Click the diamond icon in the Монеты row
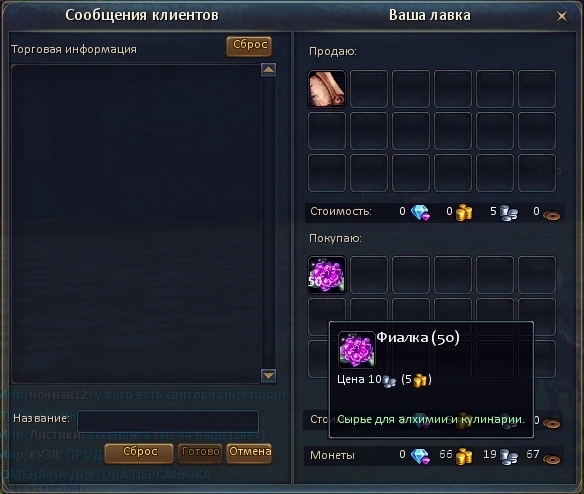Image resolution: width=584 pixels, height=494 pixels. coord(420,456)
